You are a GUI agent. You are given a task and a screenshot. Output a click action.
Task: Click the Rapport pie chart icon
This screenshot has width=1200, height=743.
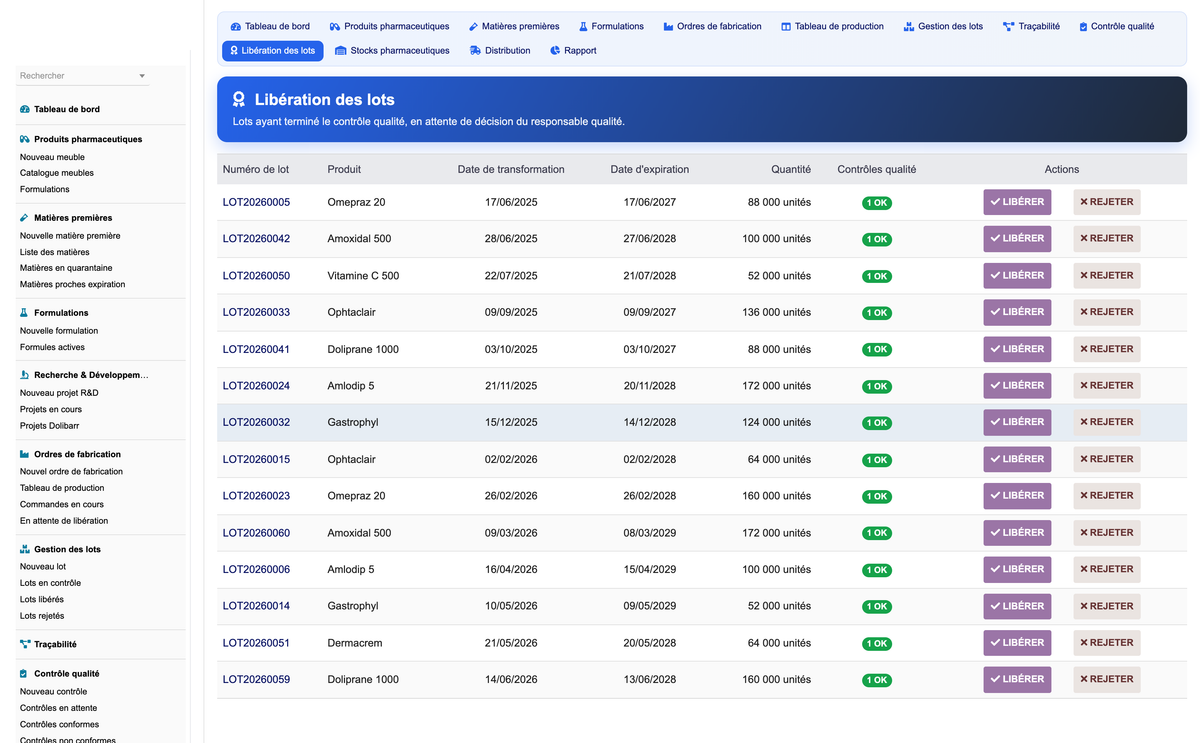click(555, 50)
